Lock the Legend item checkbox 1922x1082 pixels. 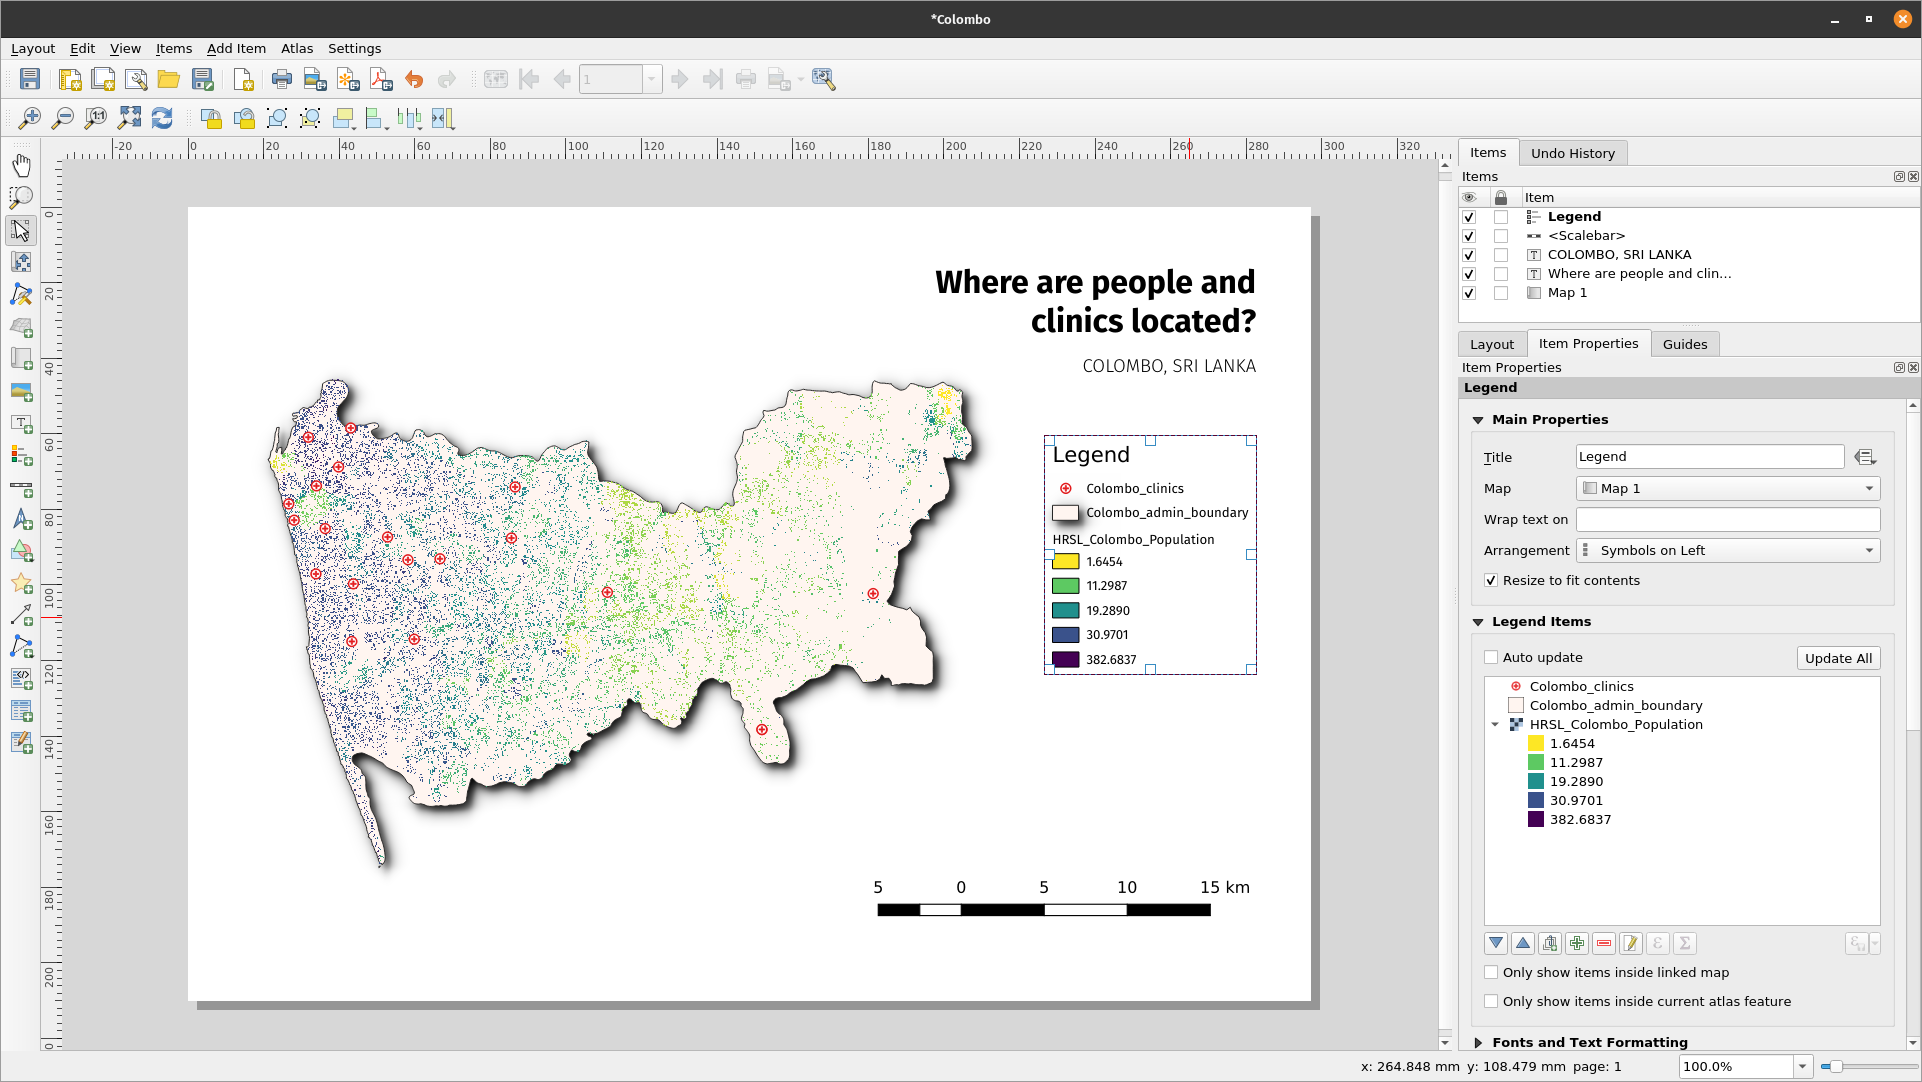coord(1501,217)
